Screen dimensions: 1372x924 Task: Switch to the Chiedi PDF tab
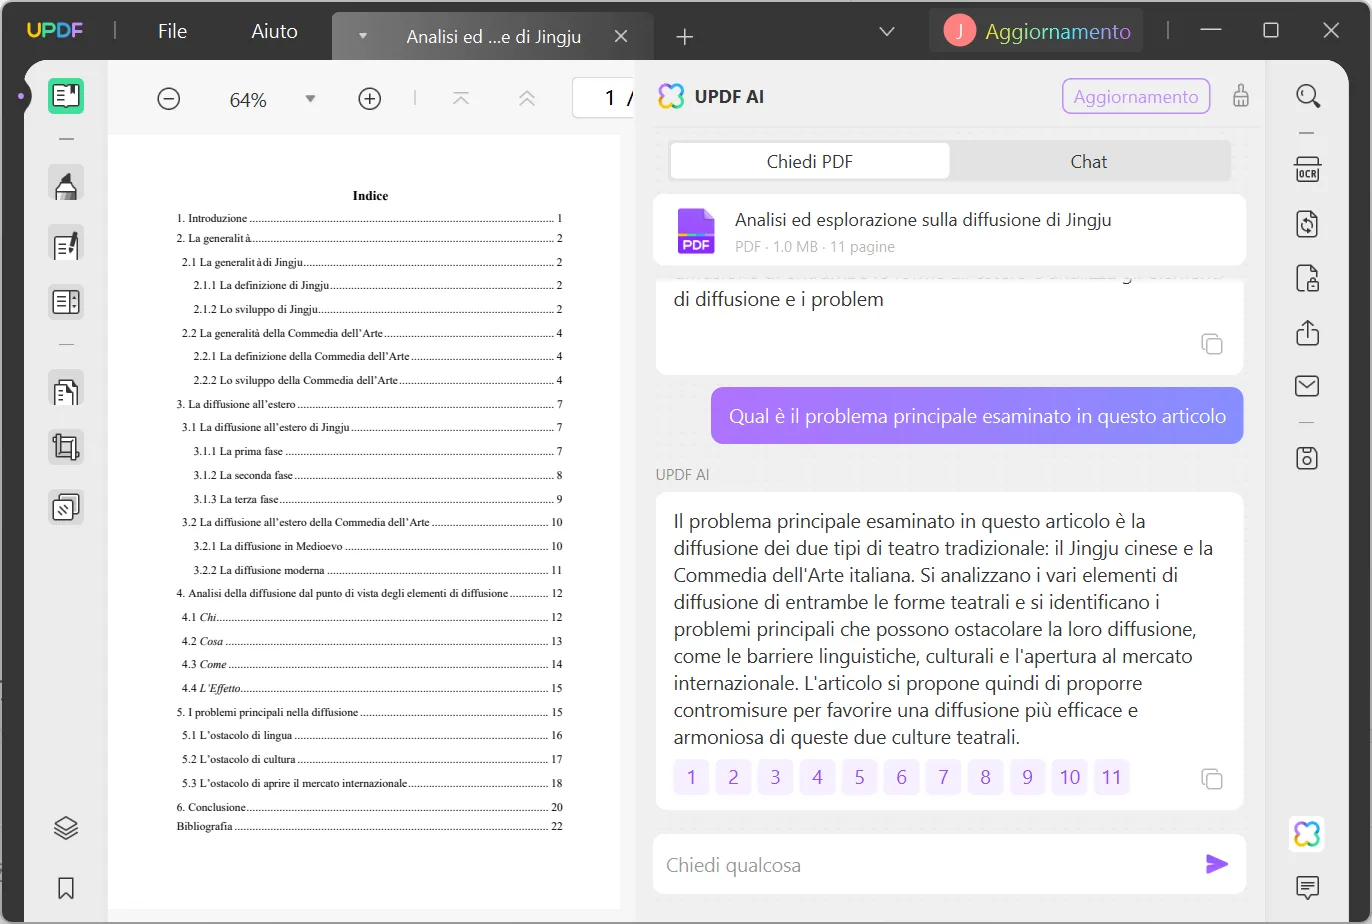pyautogui.click(x=810, y=161)
